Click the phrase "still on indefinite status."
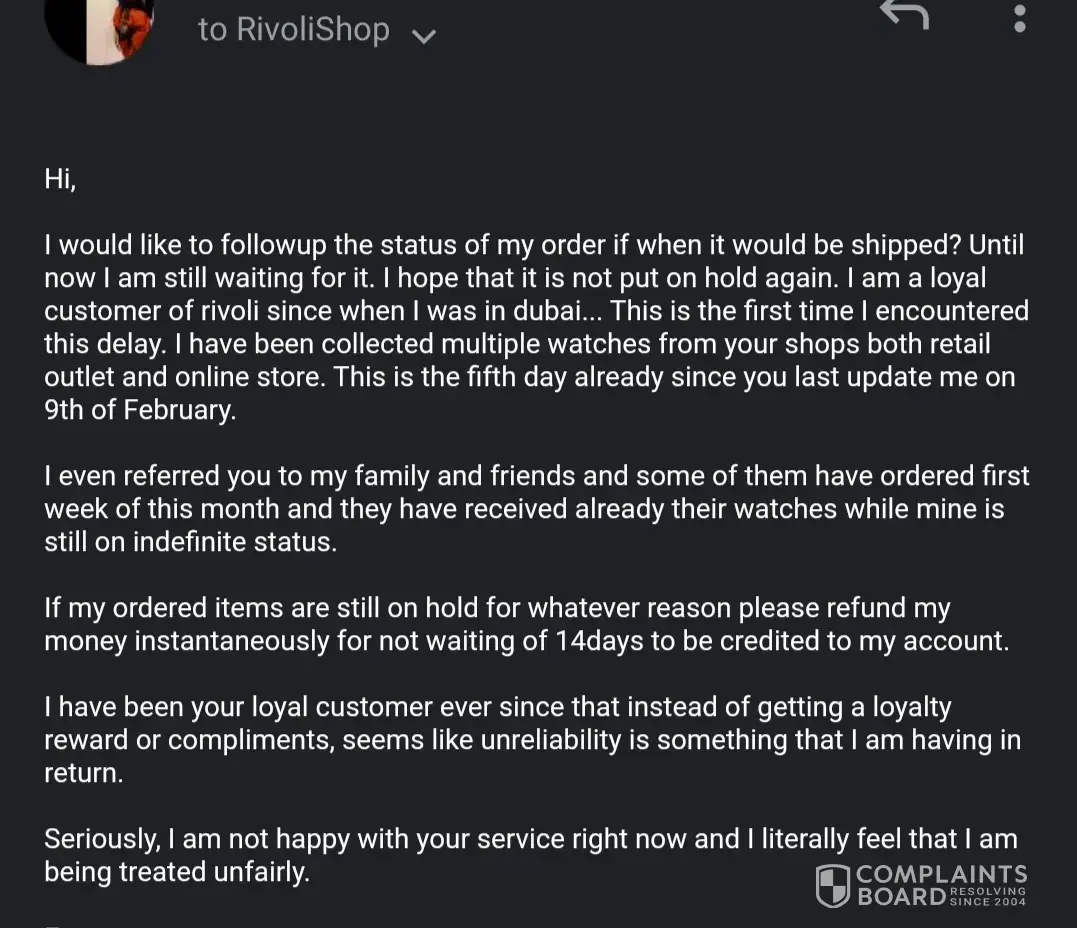 tap(188, 542)
